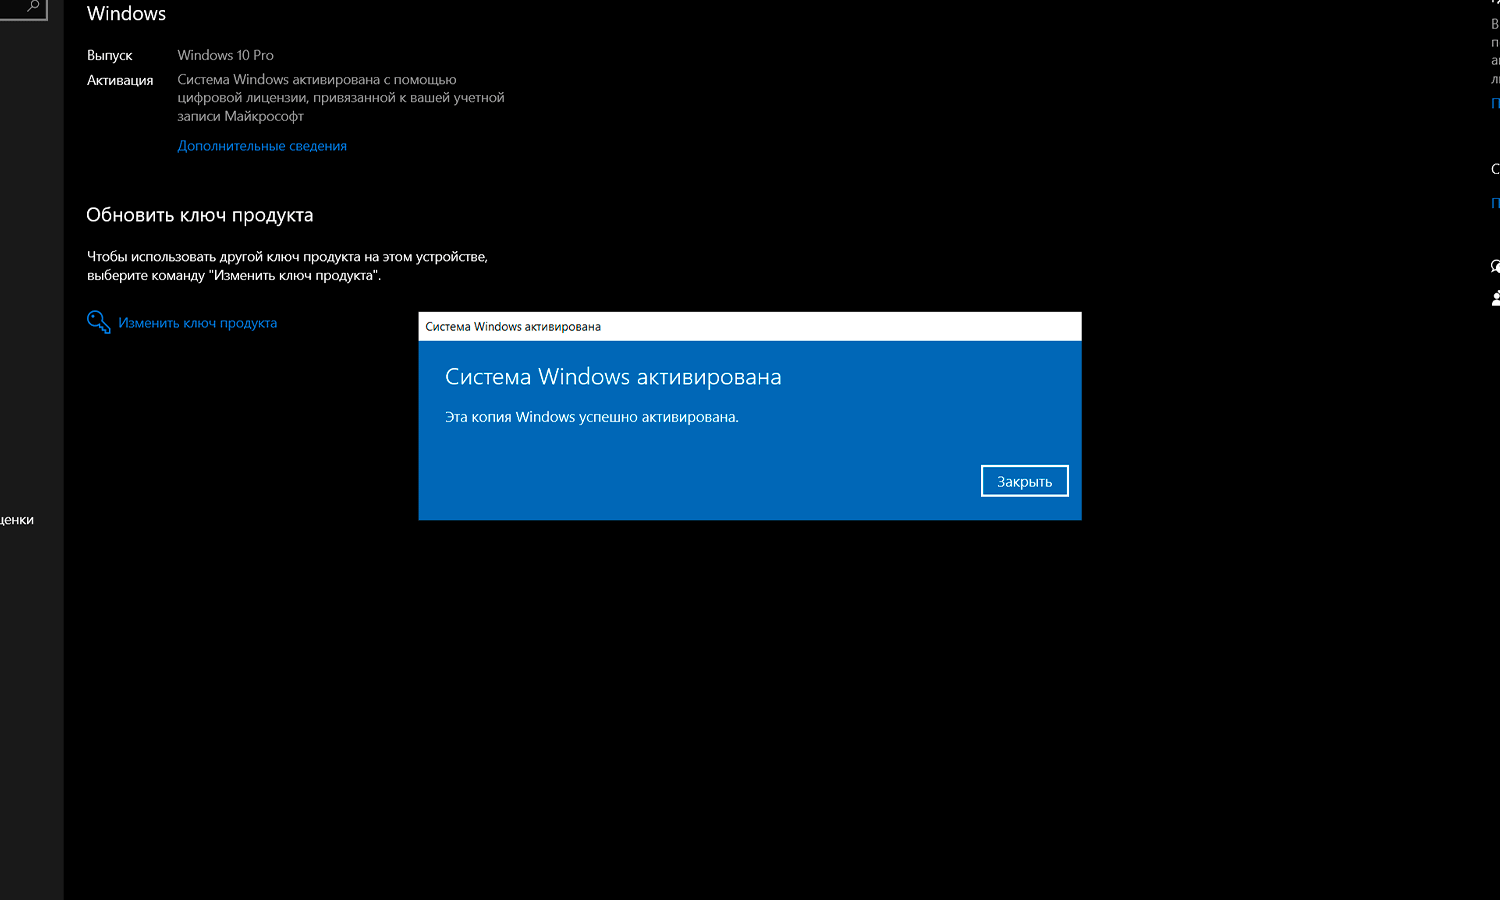Image resolution: width=1500 pixels, height=900 pixels.
Task: Click the Windows 10 Pro edition value
Action: (x=225, y=55)
